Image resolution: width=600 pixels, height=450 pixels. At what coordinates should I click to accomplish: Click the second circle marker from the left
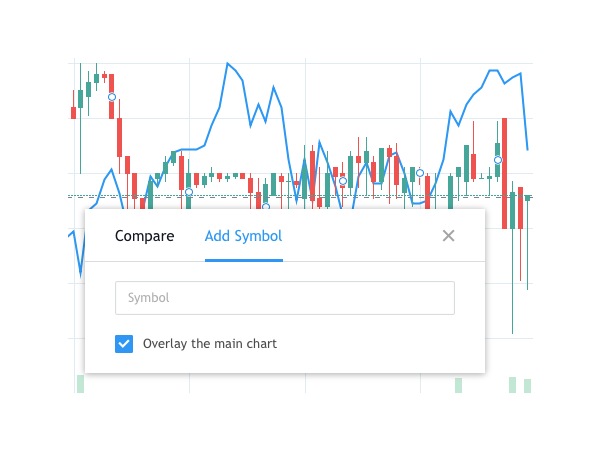(x=189, y=192)
